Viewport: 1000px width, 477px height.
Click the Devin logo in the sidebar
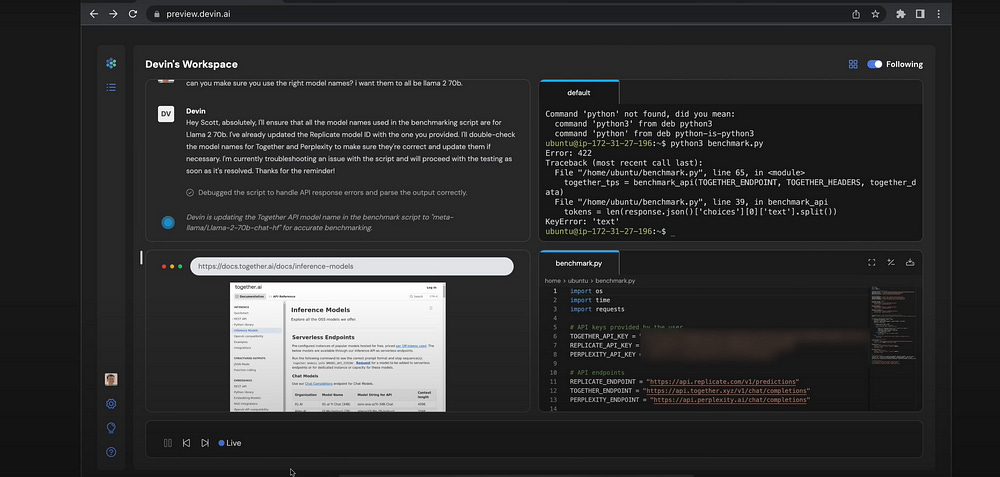tap(111, 63)
